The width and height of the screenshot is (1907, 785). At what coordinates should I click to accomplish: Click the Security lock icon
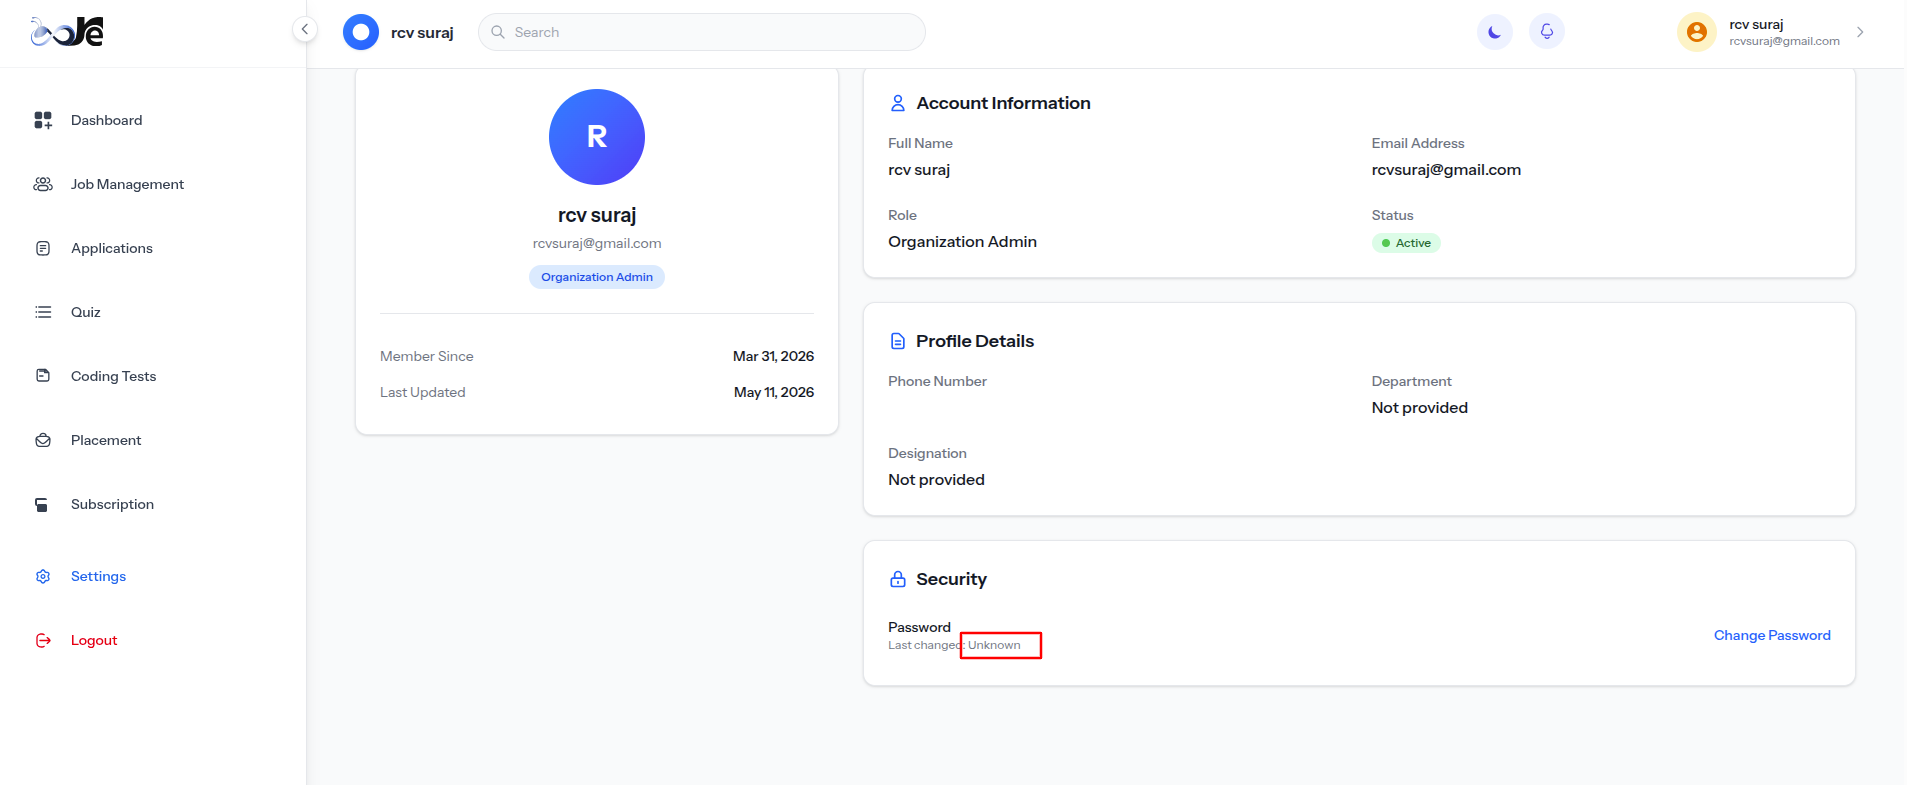click(x=898, y=579)
